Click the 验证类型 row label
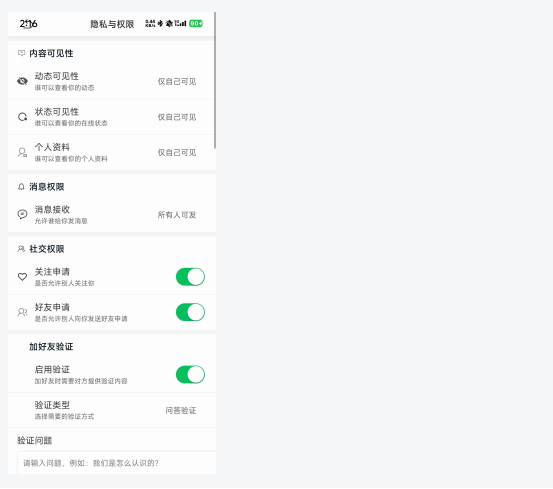Screen dimensions: 553x489 point(52,405)
